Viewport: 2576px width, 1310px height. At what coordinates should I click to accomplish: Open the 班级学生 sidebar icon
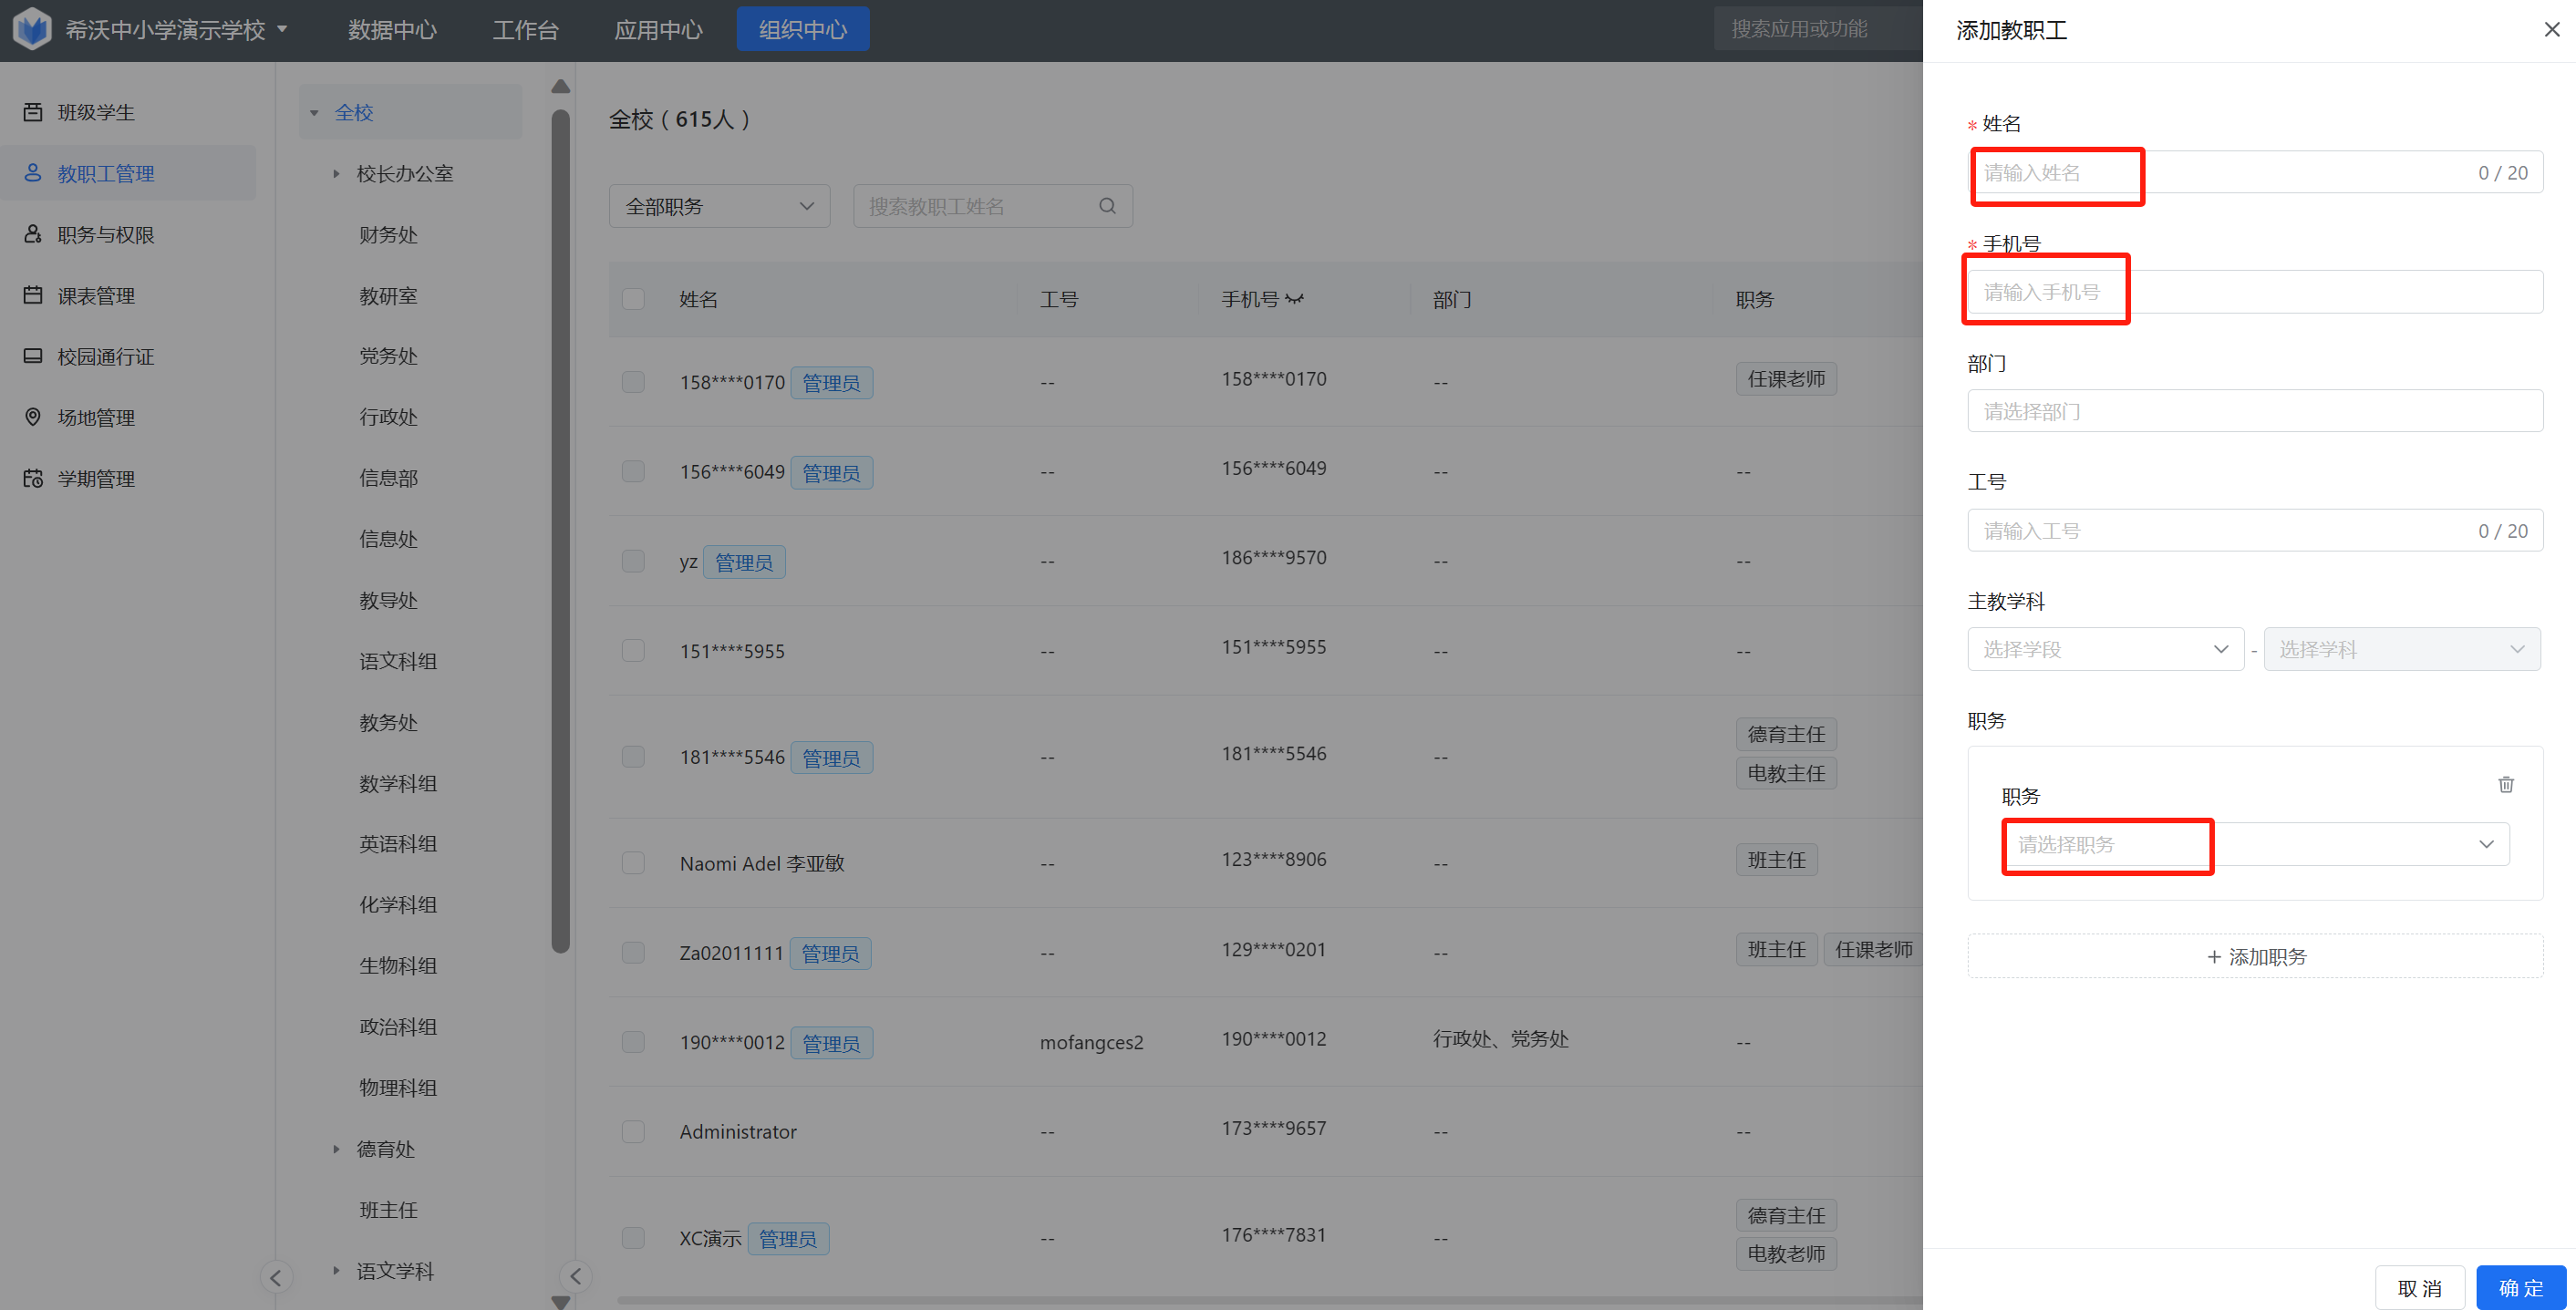33,112
